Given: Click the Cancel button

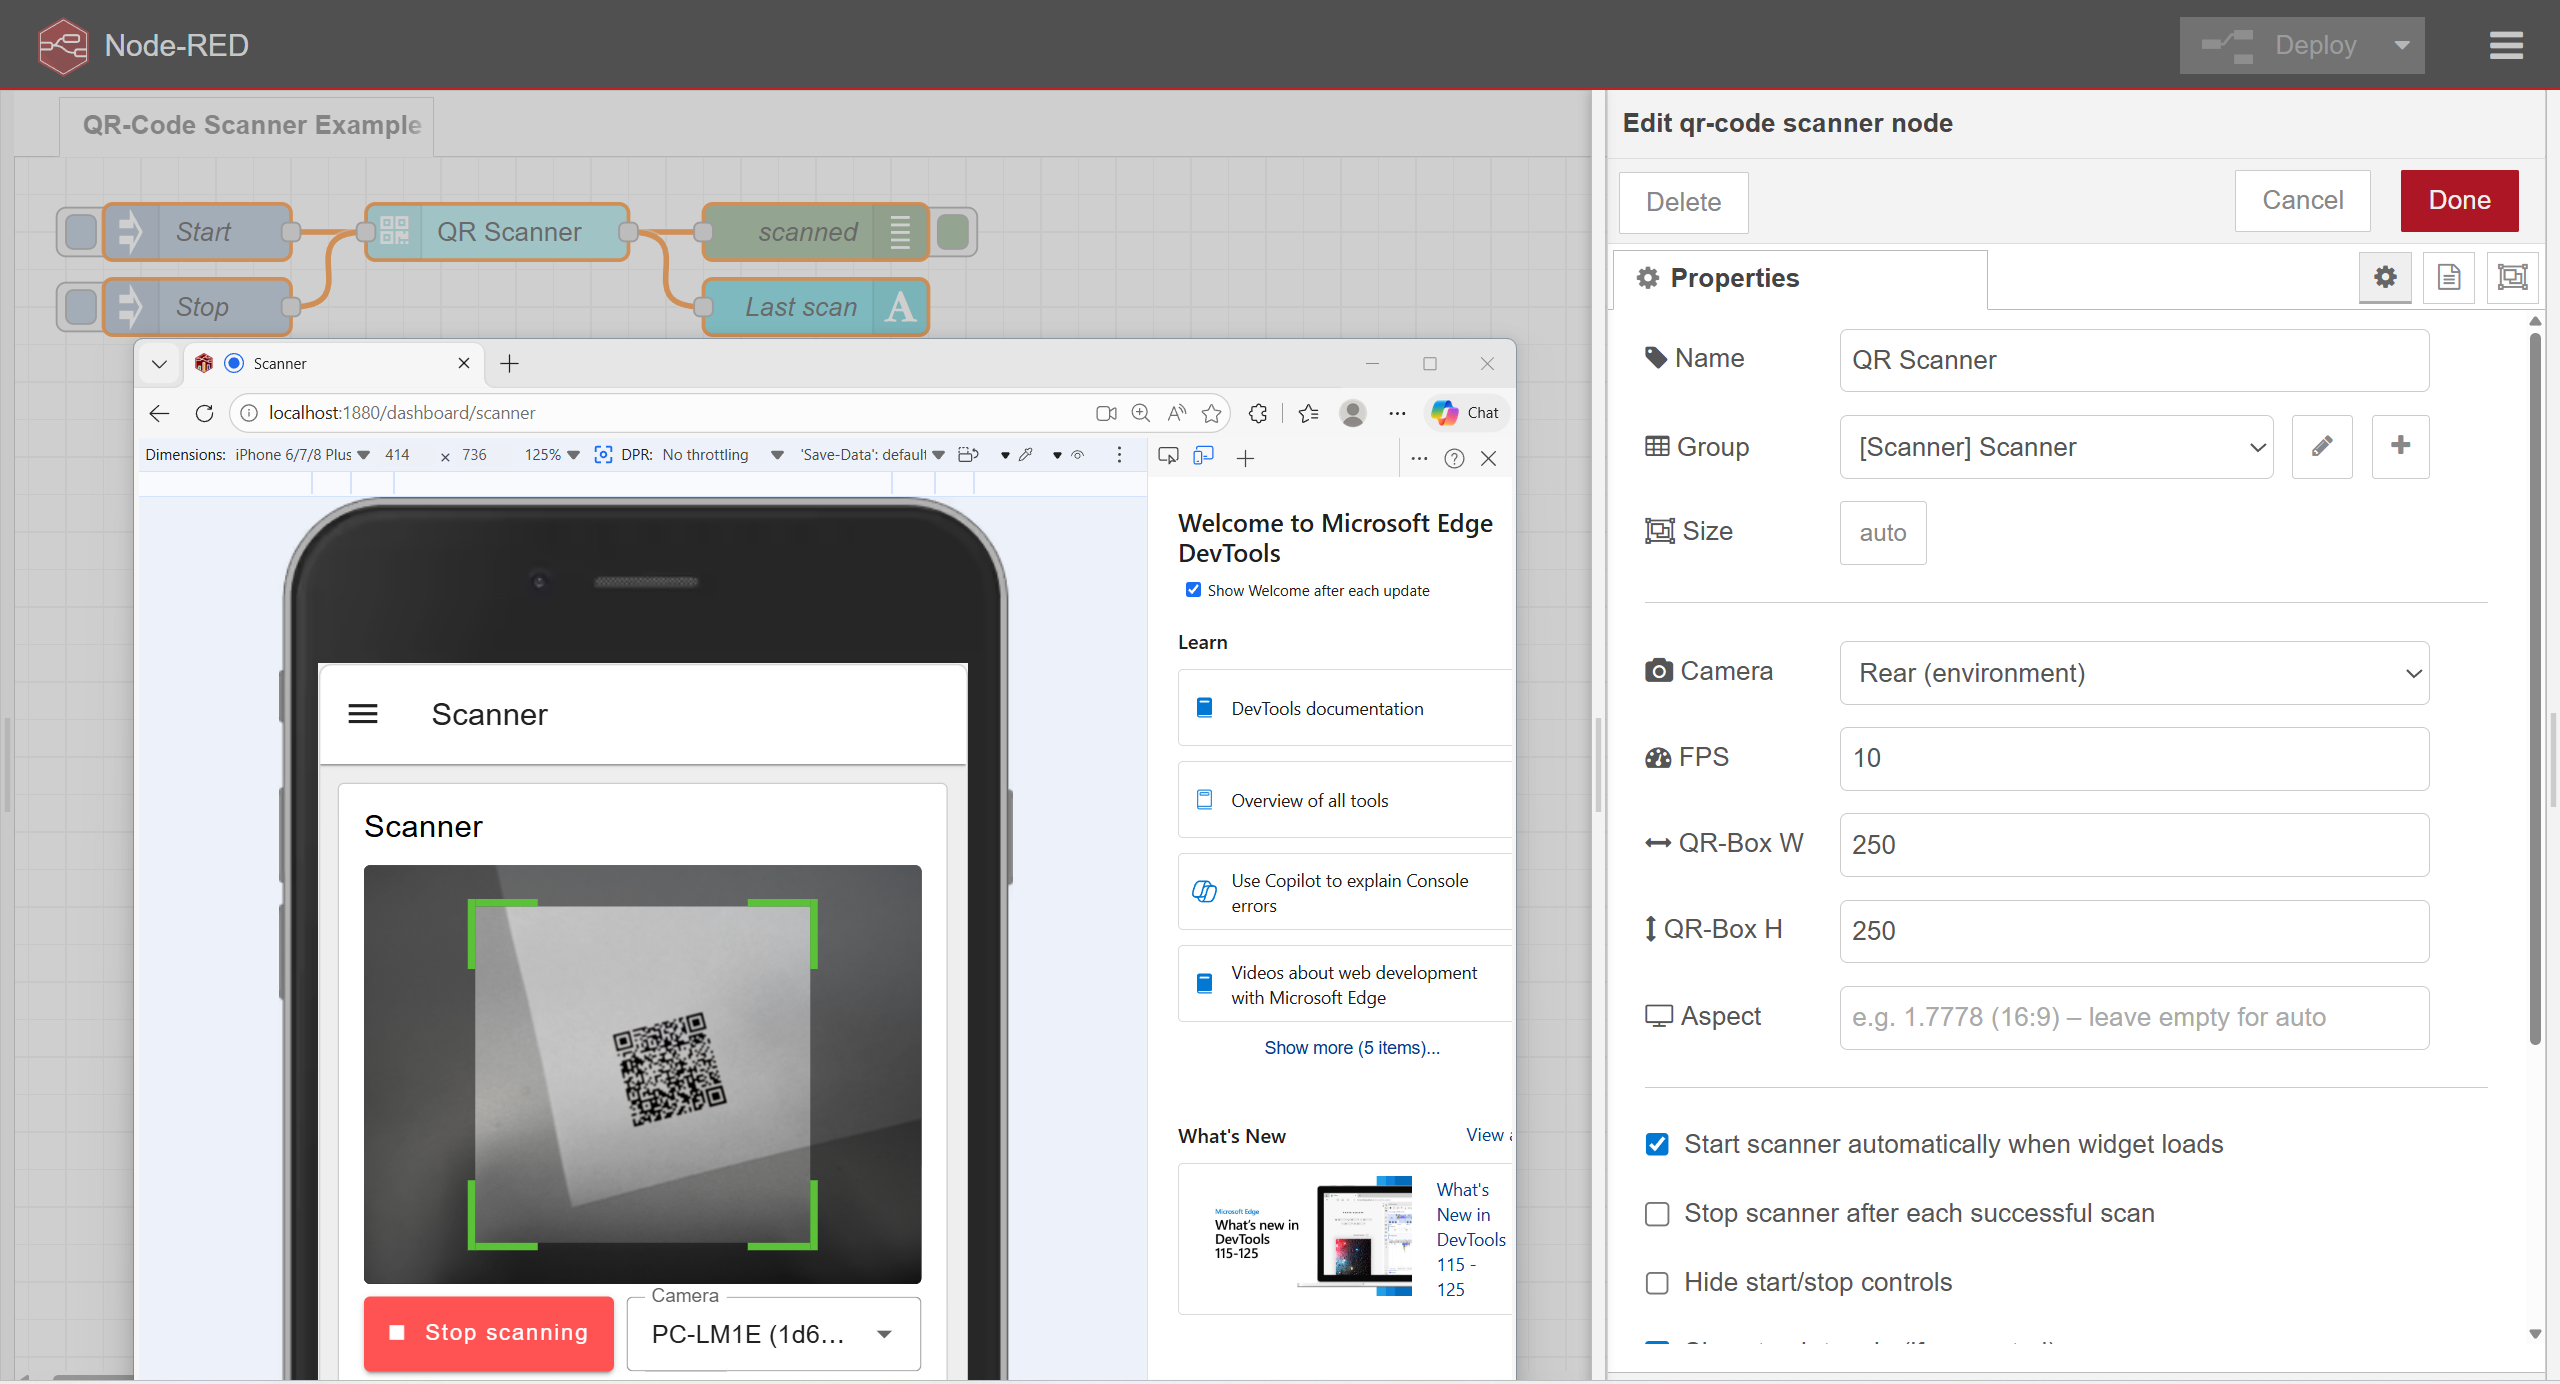Looking at the screenshot, I should tap(2302, 201).
